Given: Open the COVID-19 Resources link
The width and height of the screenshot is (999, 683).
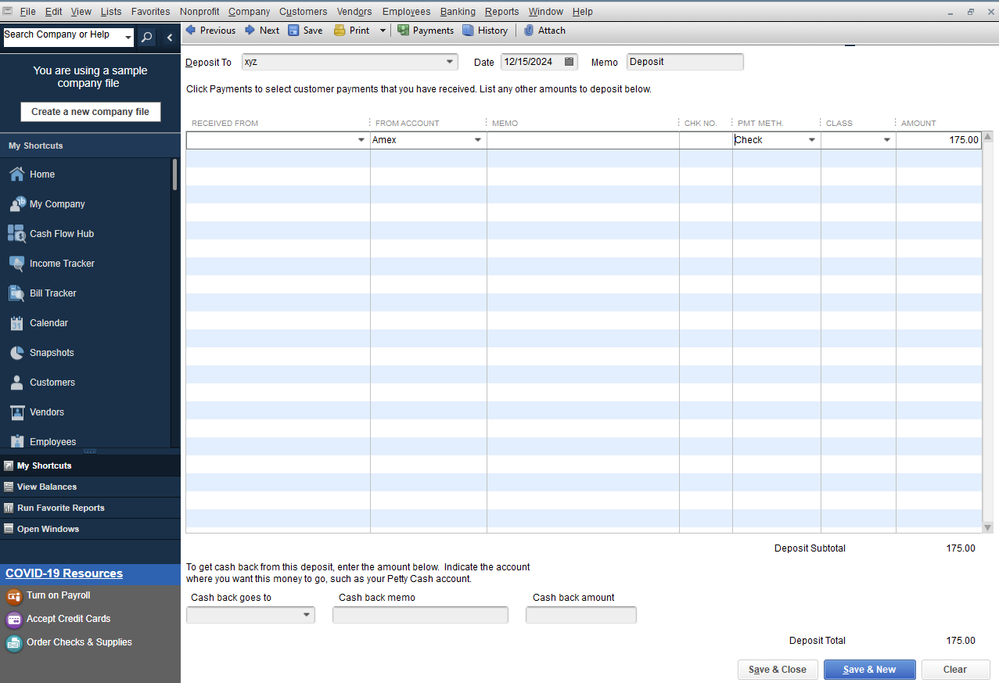Looking at the screenshot, I should pyautogui.click(x=64, y=573).
